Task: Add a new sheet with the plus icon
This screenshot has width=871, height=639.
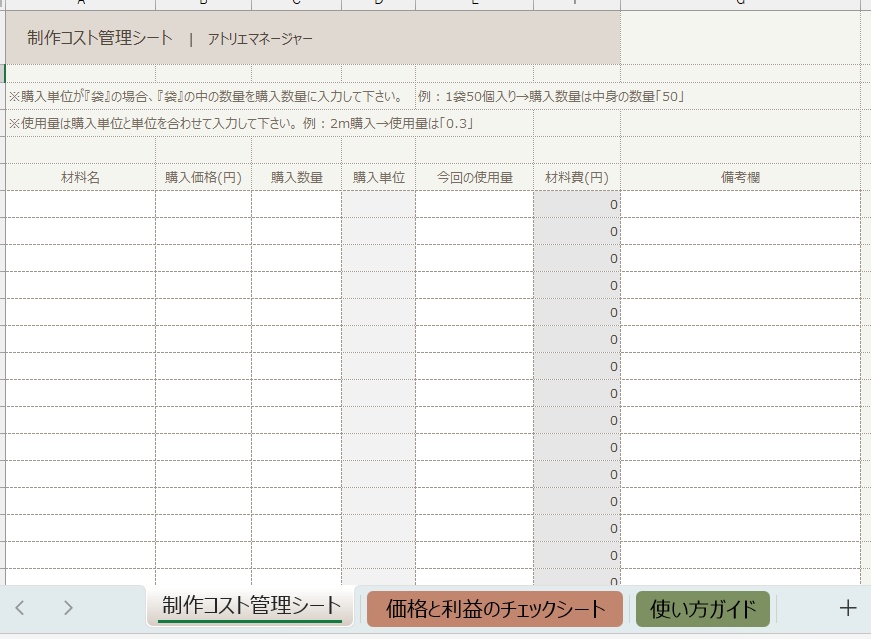Action: point(847,607)
